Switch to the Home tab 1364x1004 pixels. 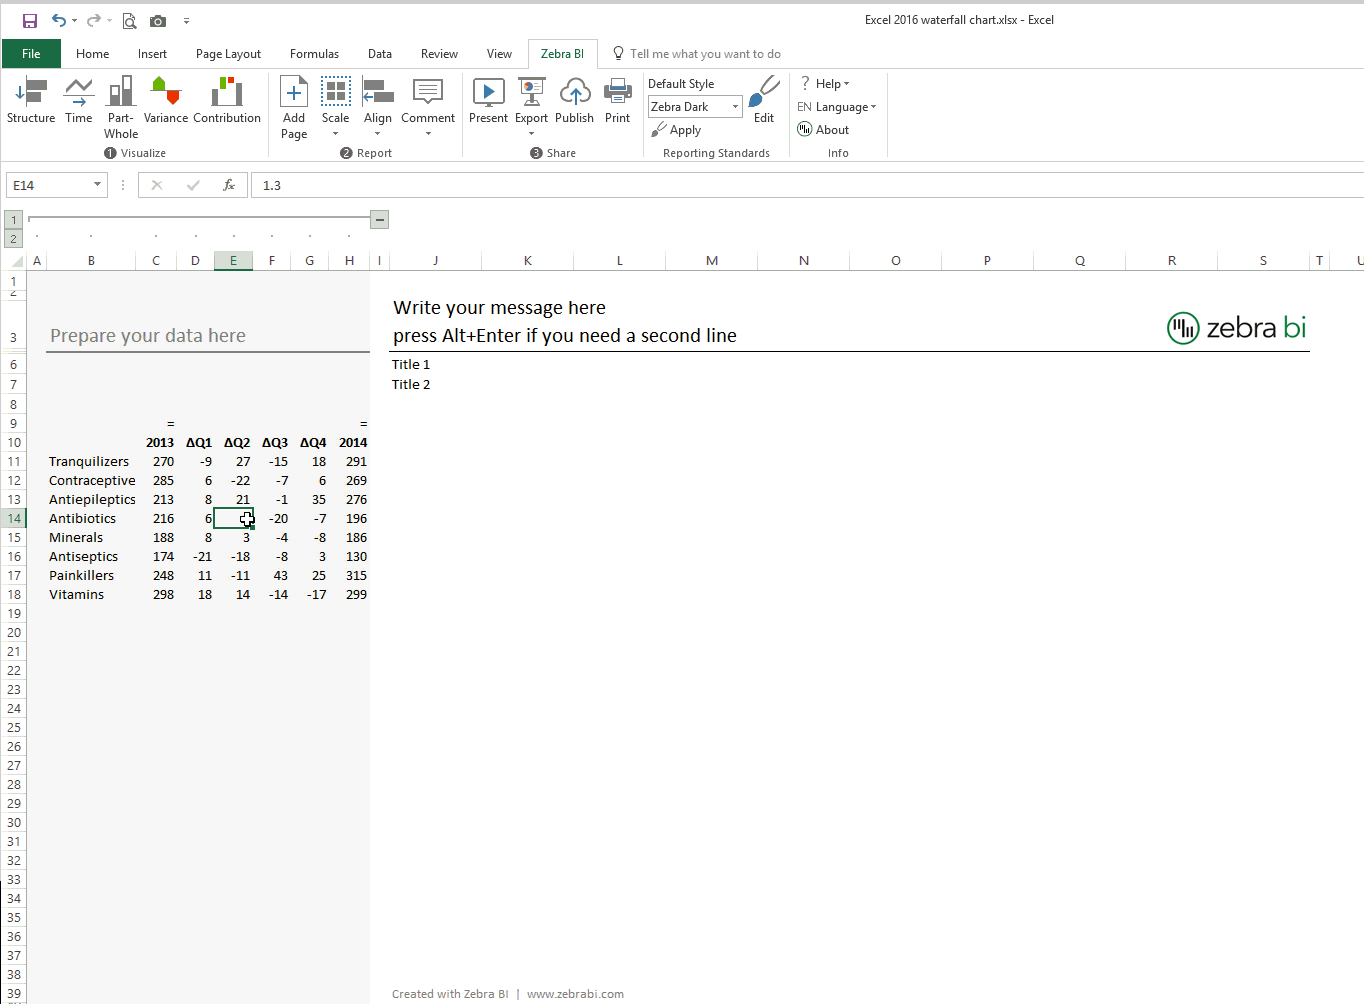[93, 54]
